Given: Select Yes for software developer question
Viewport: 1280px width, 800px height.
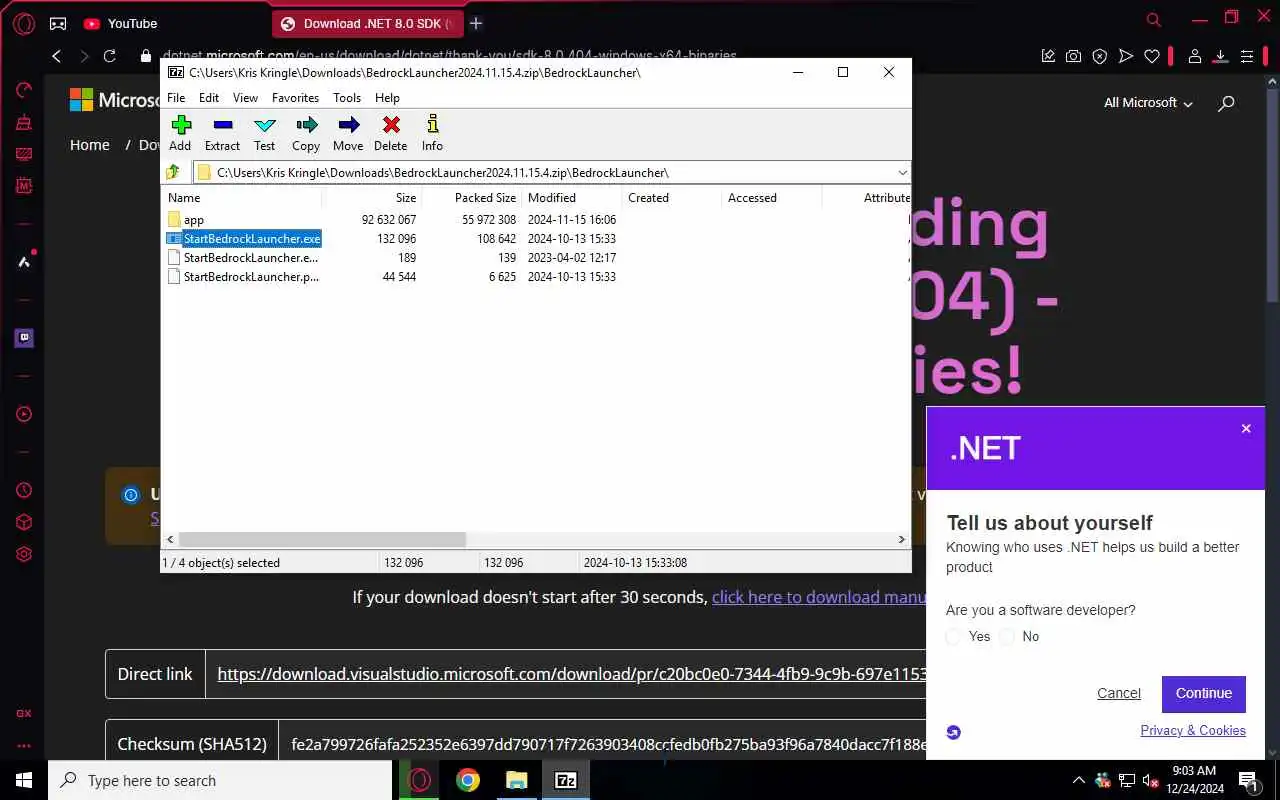Looking at the screenshot, I should click(x=954, y=637).
